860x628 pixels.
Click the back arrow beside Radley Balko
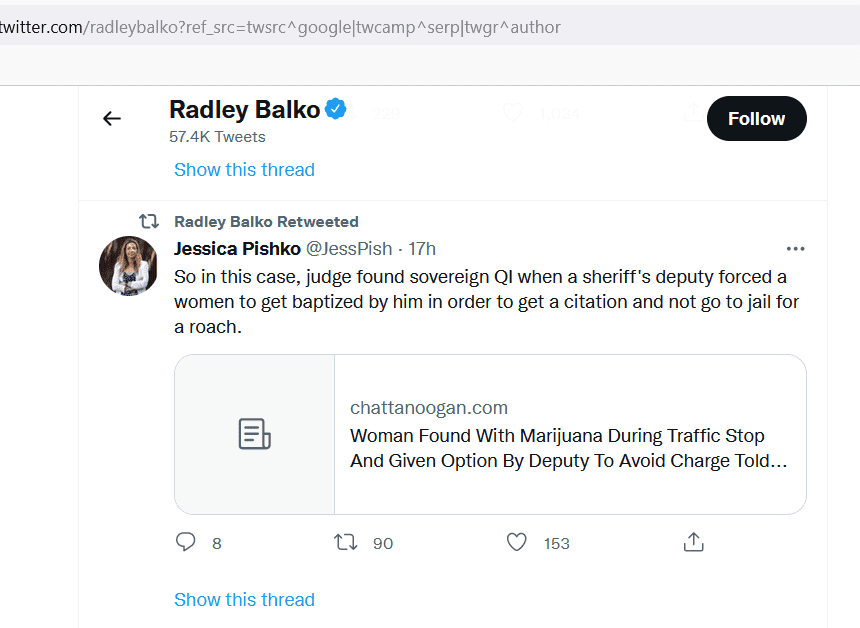(x=112, y=118)
